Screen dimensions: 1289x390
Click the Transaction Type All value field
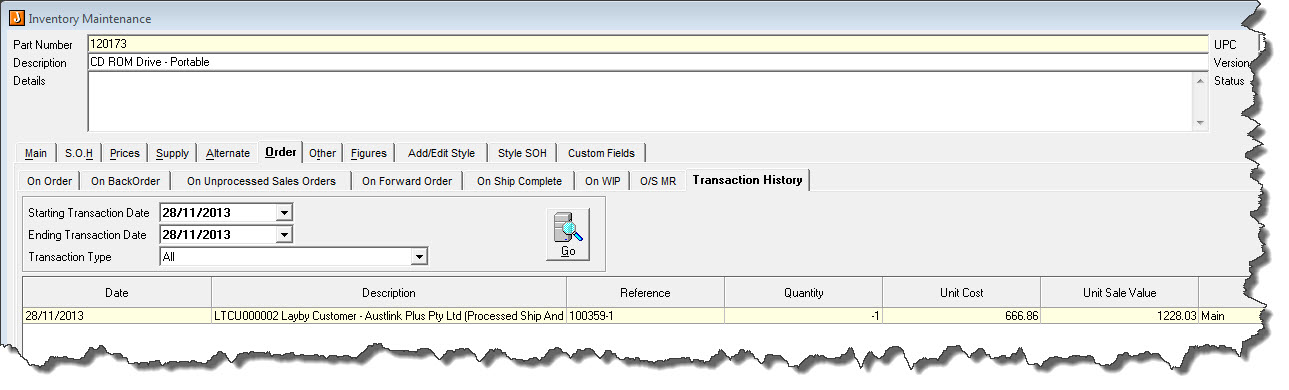click(286, 257)
